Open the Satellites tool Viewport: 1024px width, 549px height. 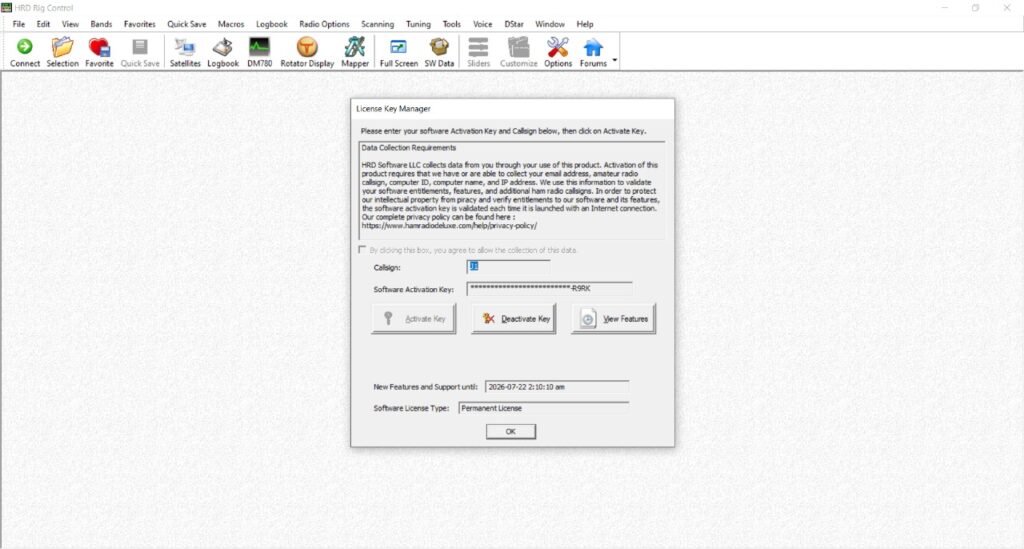click(185, 52)
